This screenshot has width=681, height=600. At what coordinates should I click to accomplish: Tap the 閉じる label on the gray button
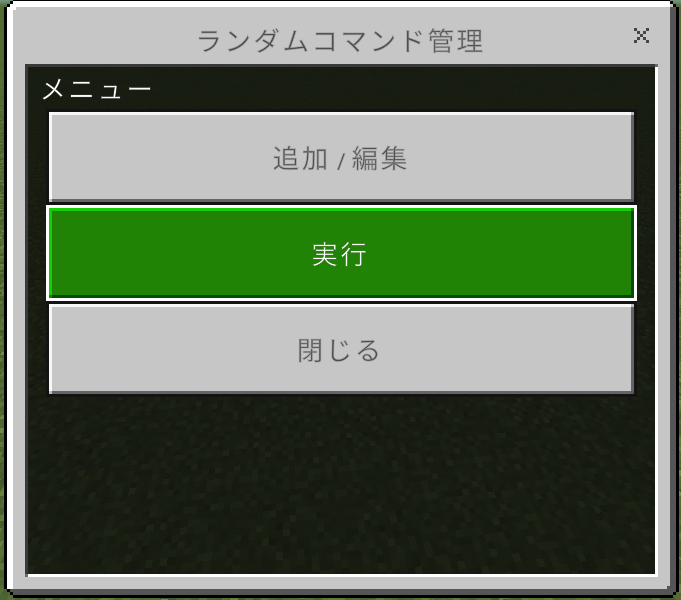pos(338,350)
